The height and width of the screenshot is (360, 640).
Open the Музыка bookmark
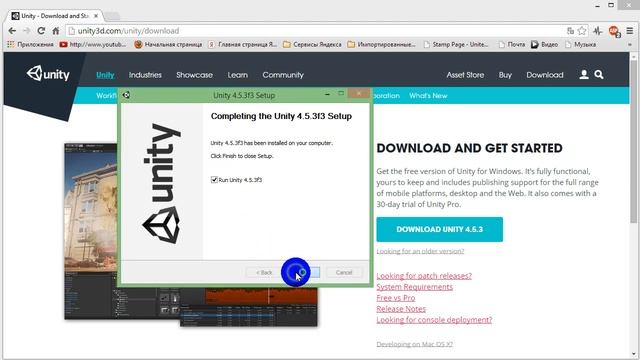[x=581, y=44]
